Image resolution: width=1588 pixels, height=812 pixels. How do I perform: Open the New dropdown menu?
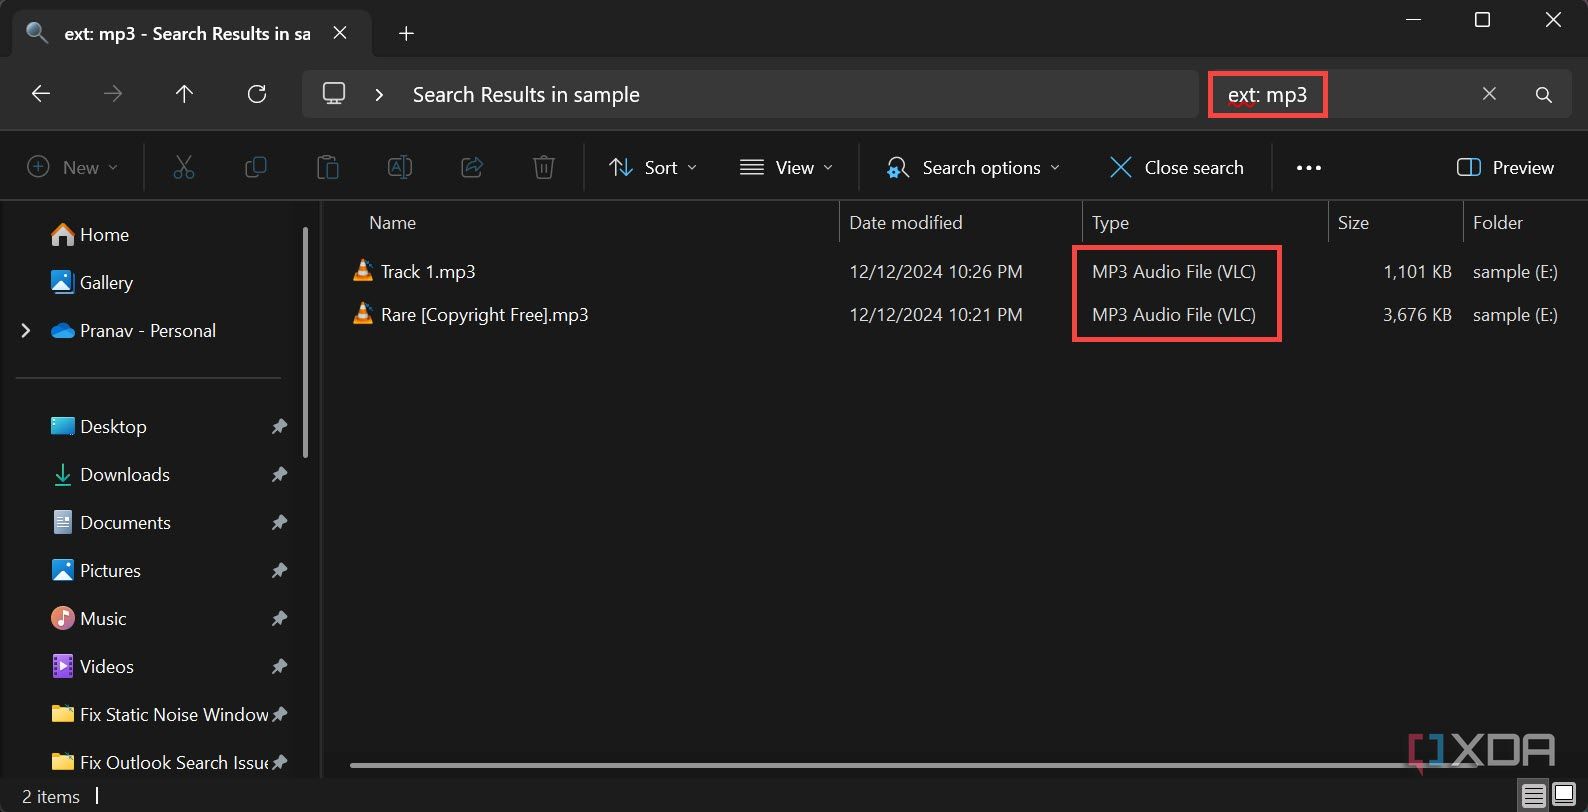pos(72,168)
